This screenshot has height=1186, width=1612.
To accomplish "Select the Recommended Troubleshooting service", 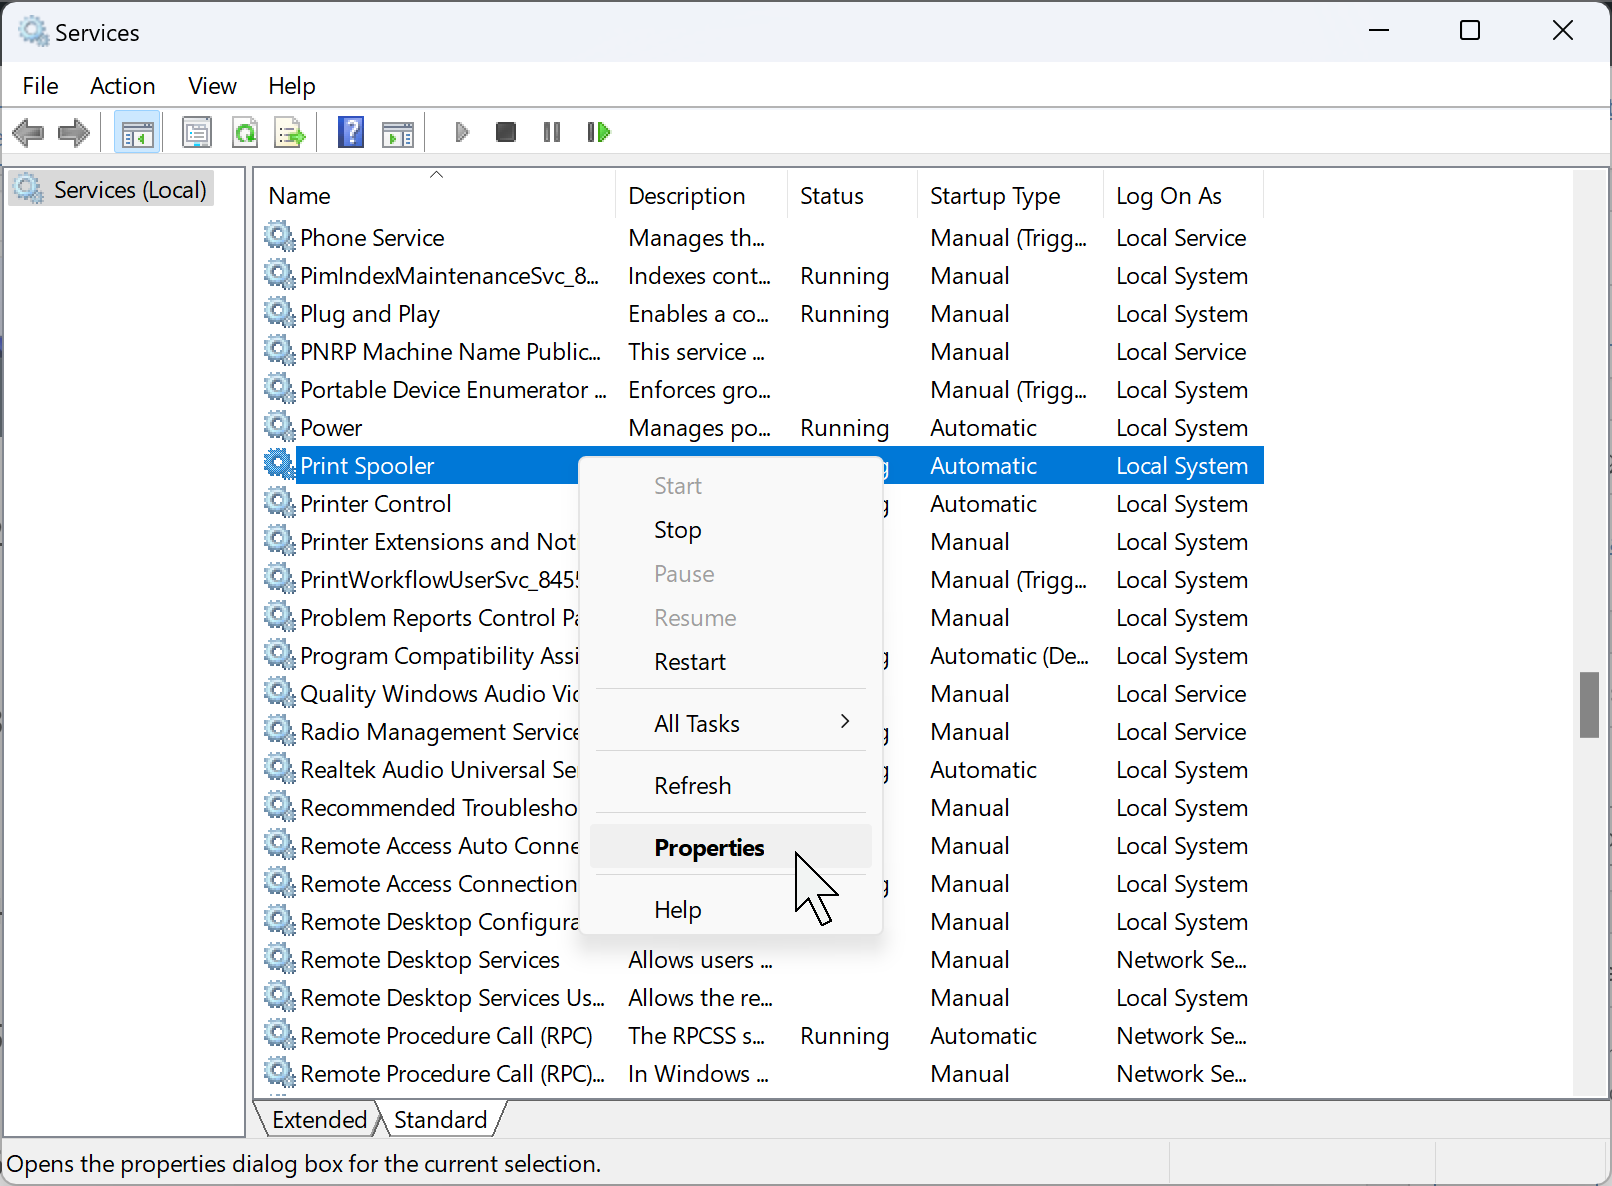I will (x=420, y=807).
